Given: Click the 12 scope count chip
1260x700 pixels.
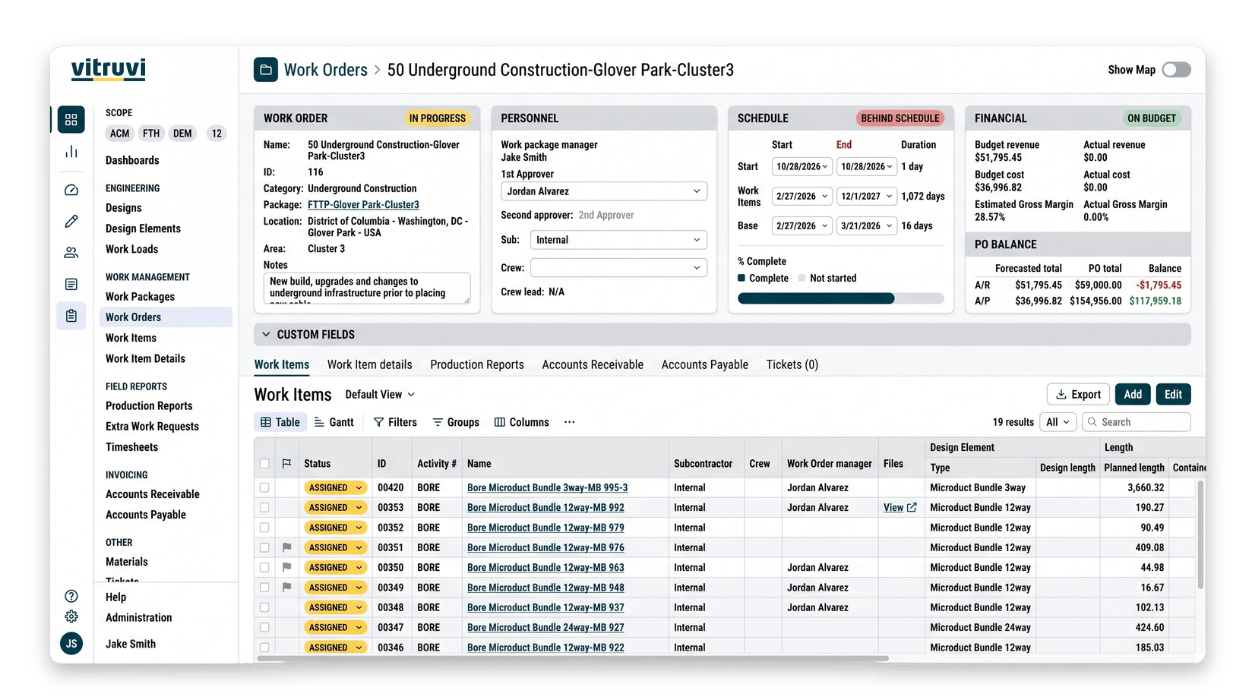Looking at the screenshot, I should click(x=216, y=133).
